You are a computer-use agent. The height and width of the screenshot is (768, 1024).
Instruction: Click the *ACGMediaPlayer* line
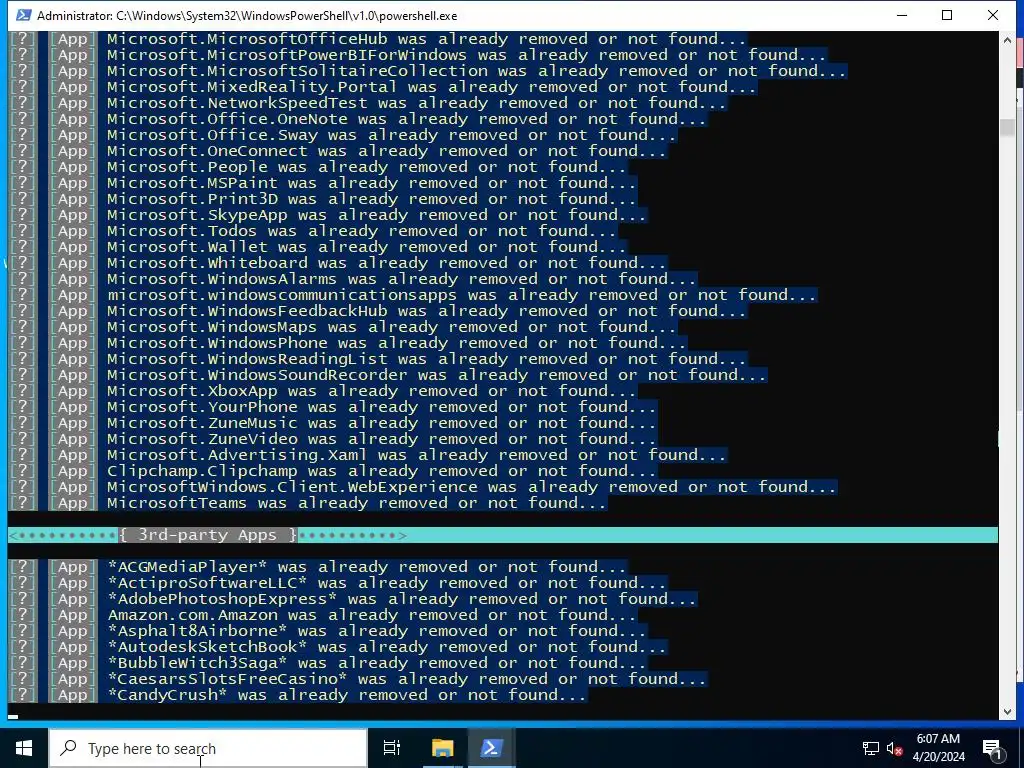318,567
